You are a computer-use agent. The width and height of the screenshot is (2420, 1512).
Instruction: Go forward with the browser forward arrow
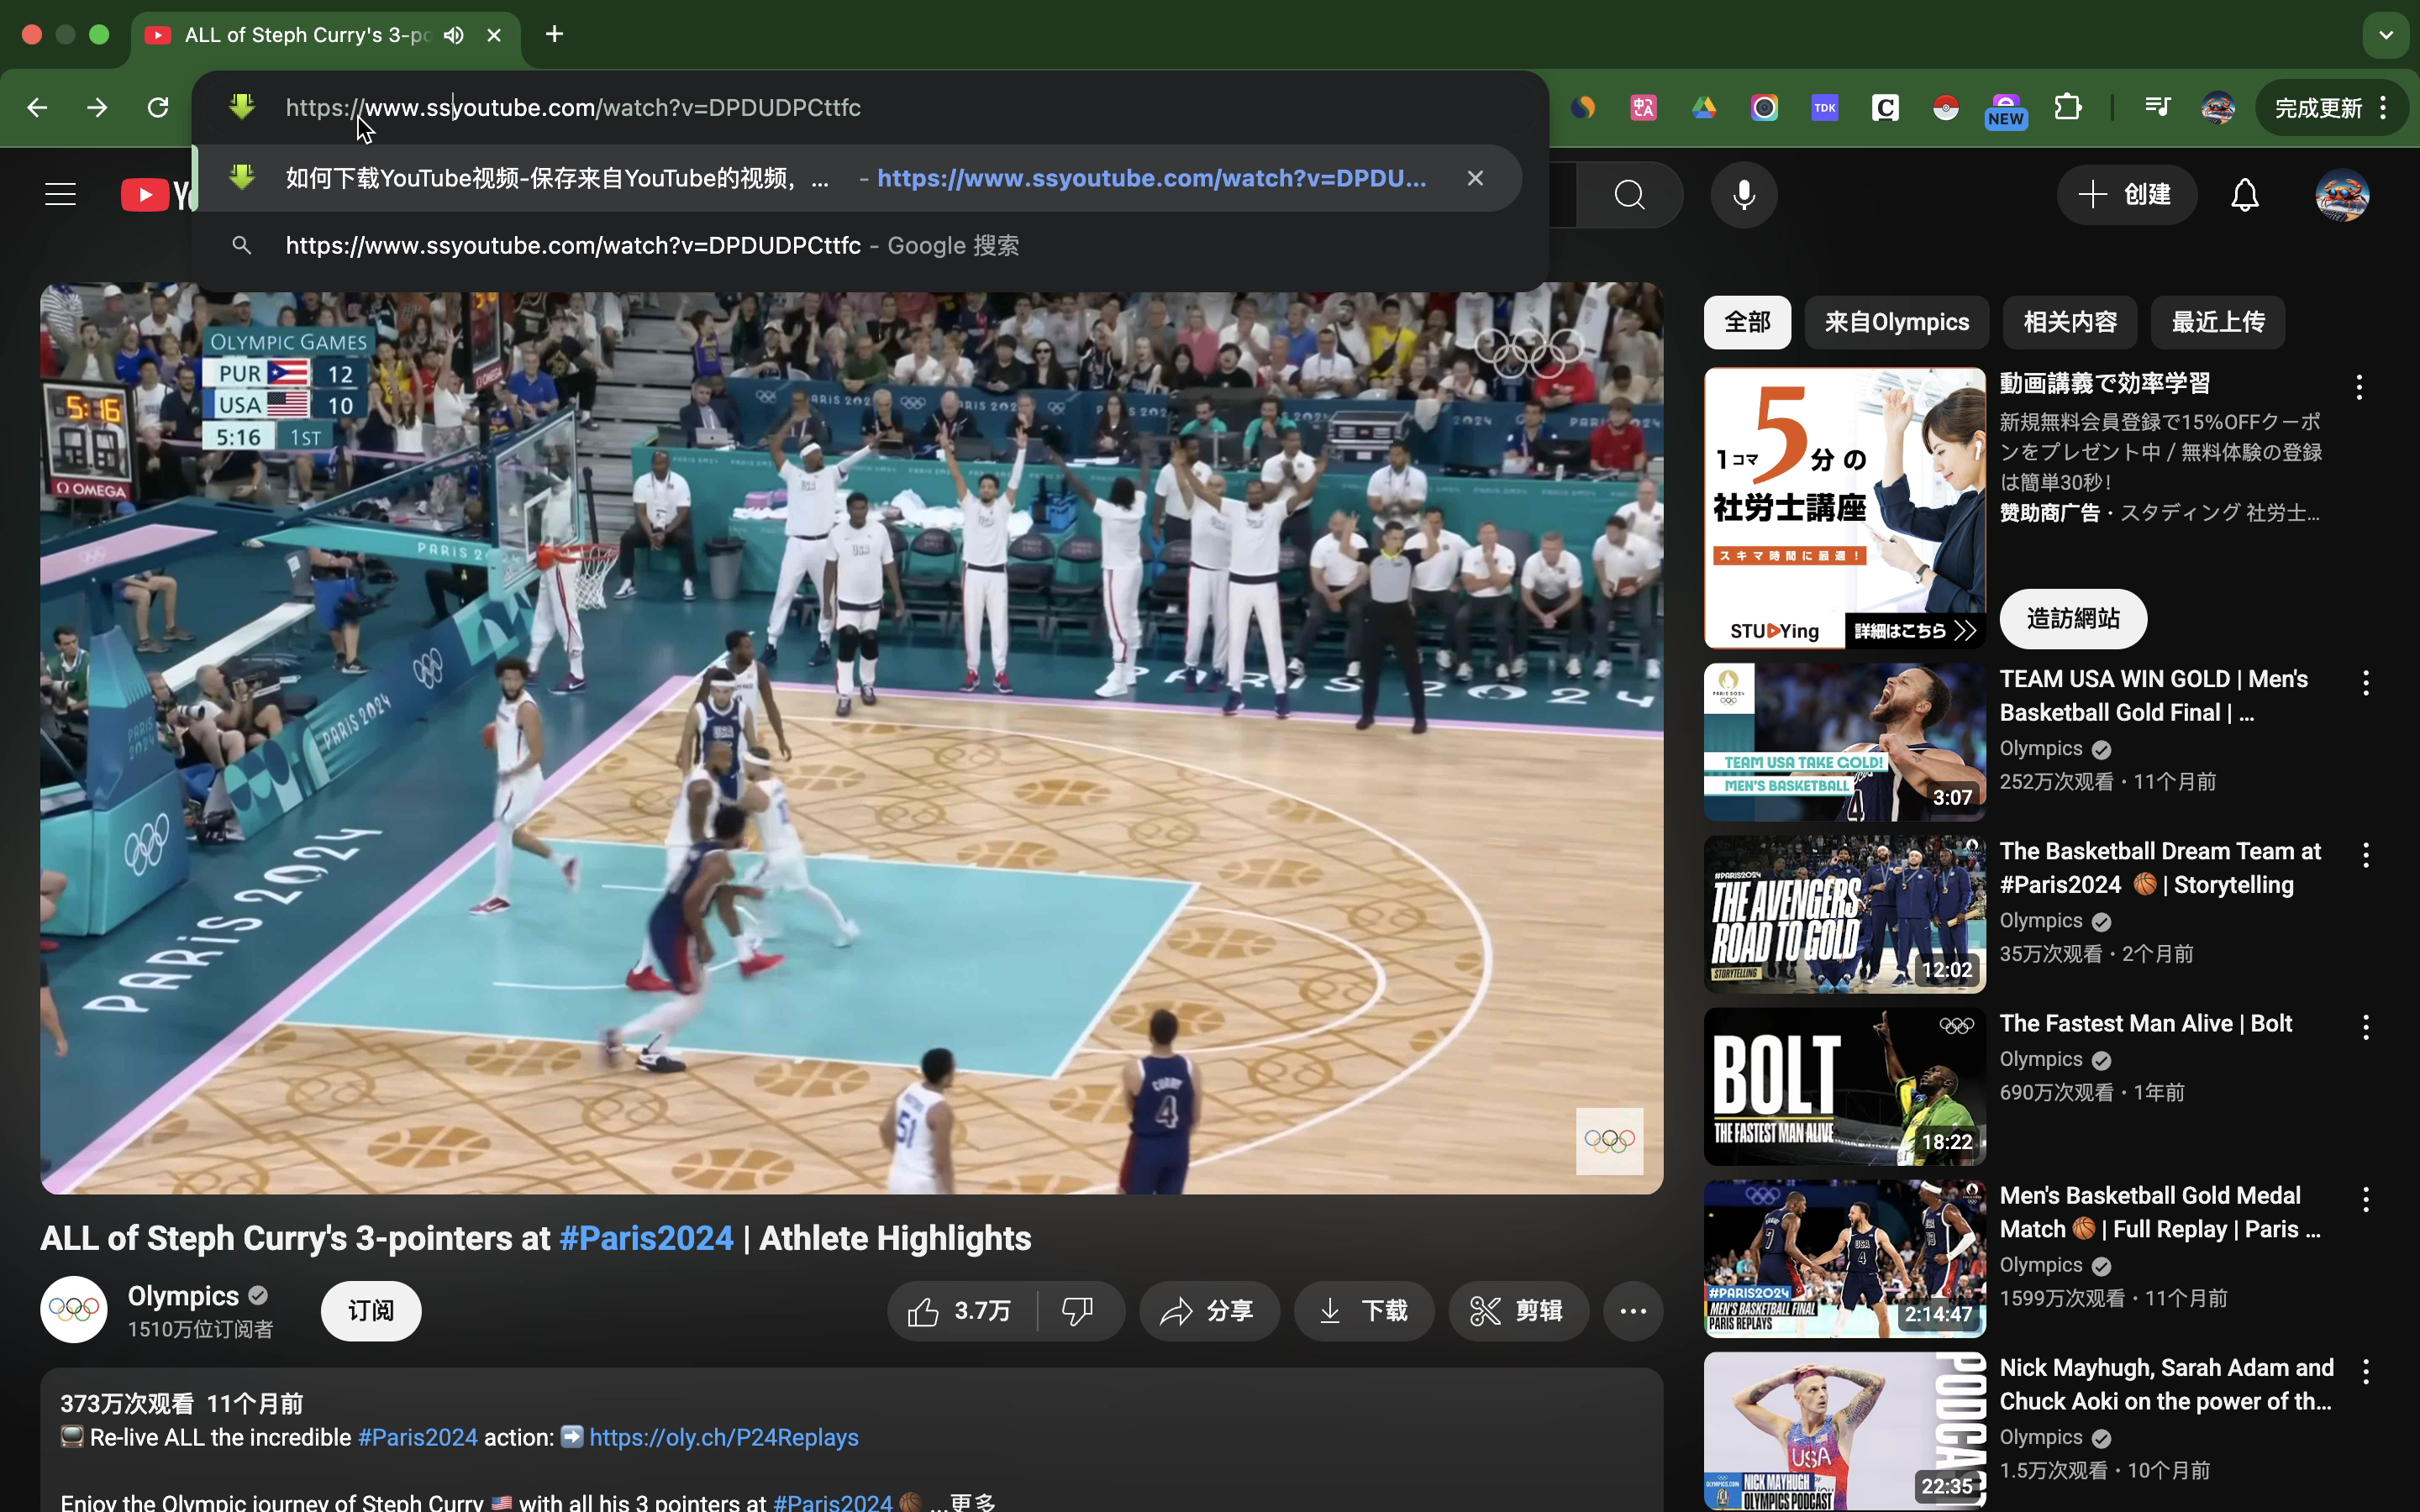coord(97,107)
